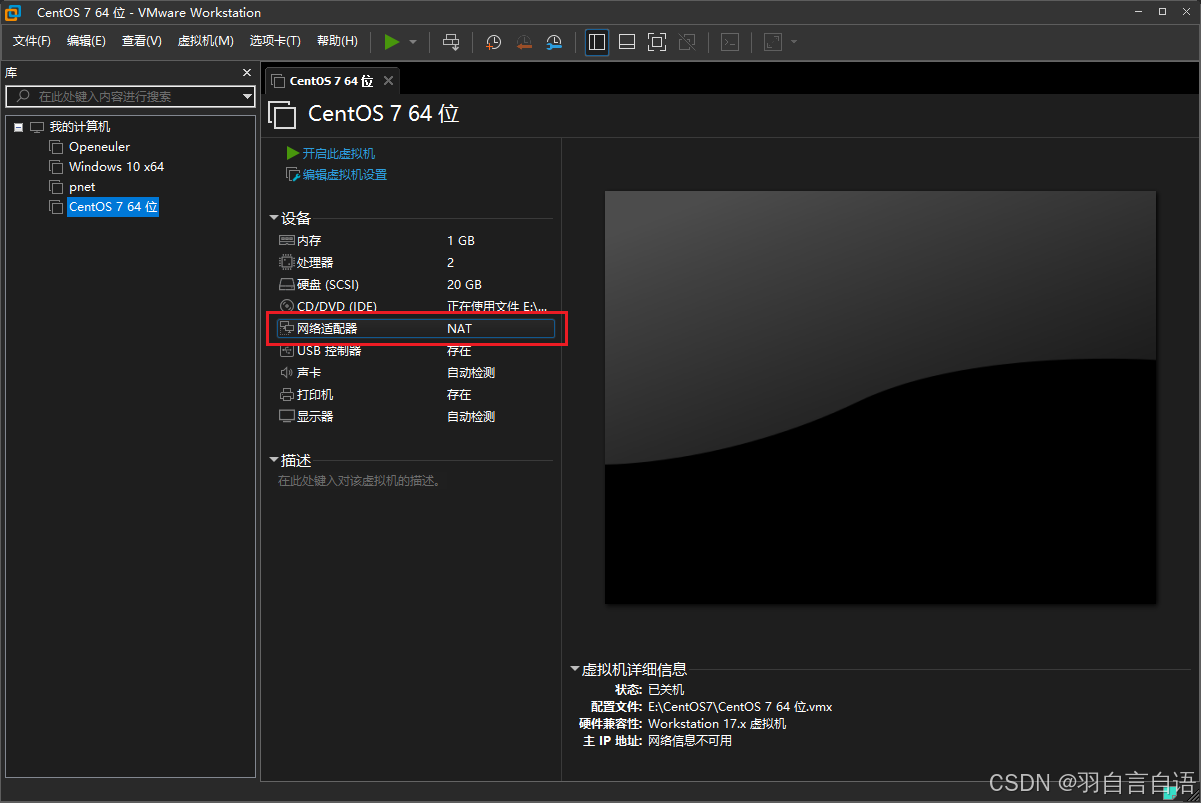This screenshot has height=803, width=1201.
Task: Click the display monitor icon
Action: (287, 417)
